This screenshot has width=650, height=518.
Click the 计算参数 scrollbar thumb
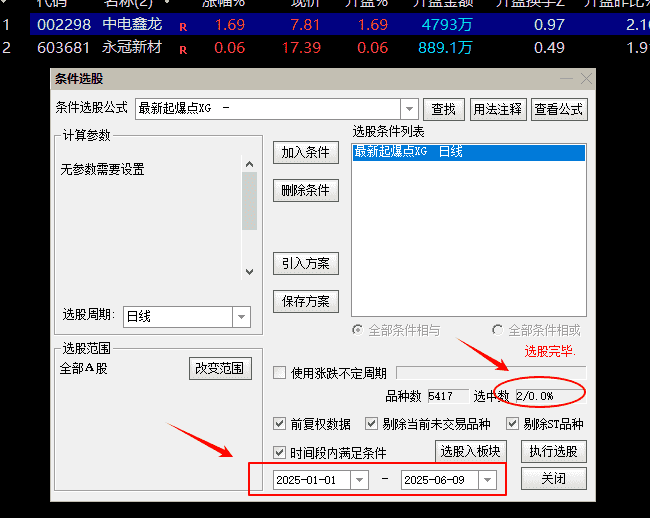point(249,201)
